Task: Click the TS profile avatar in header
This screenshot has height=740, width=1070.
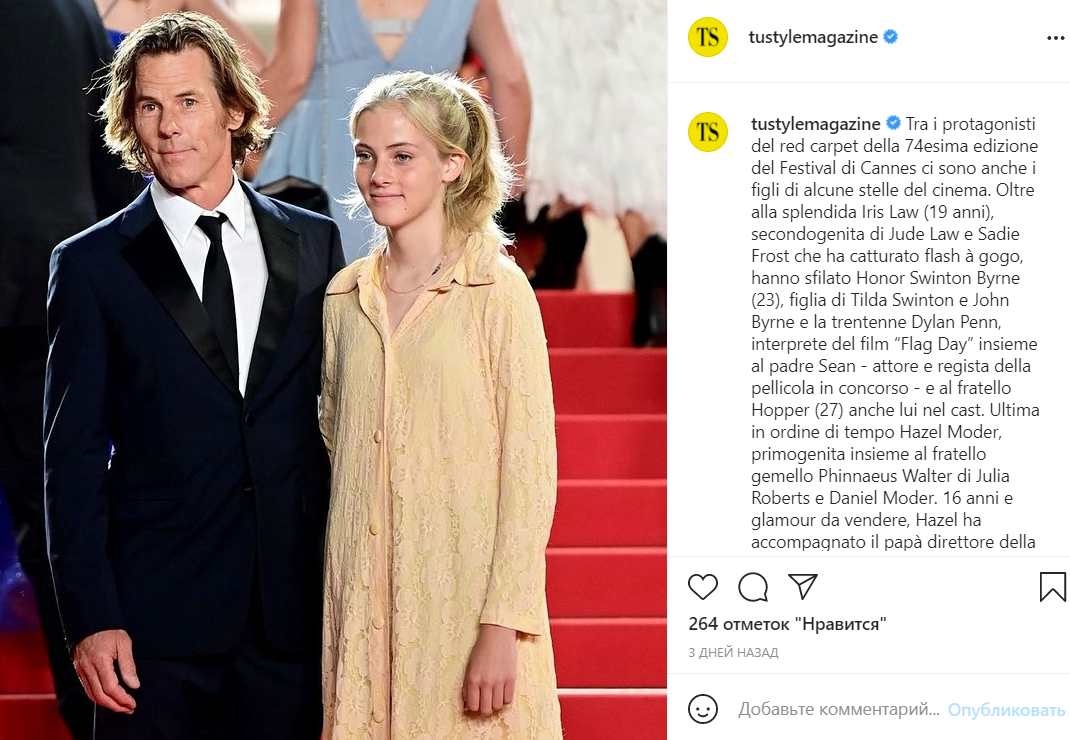Action: (x=708, y=37)
